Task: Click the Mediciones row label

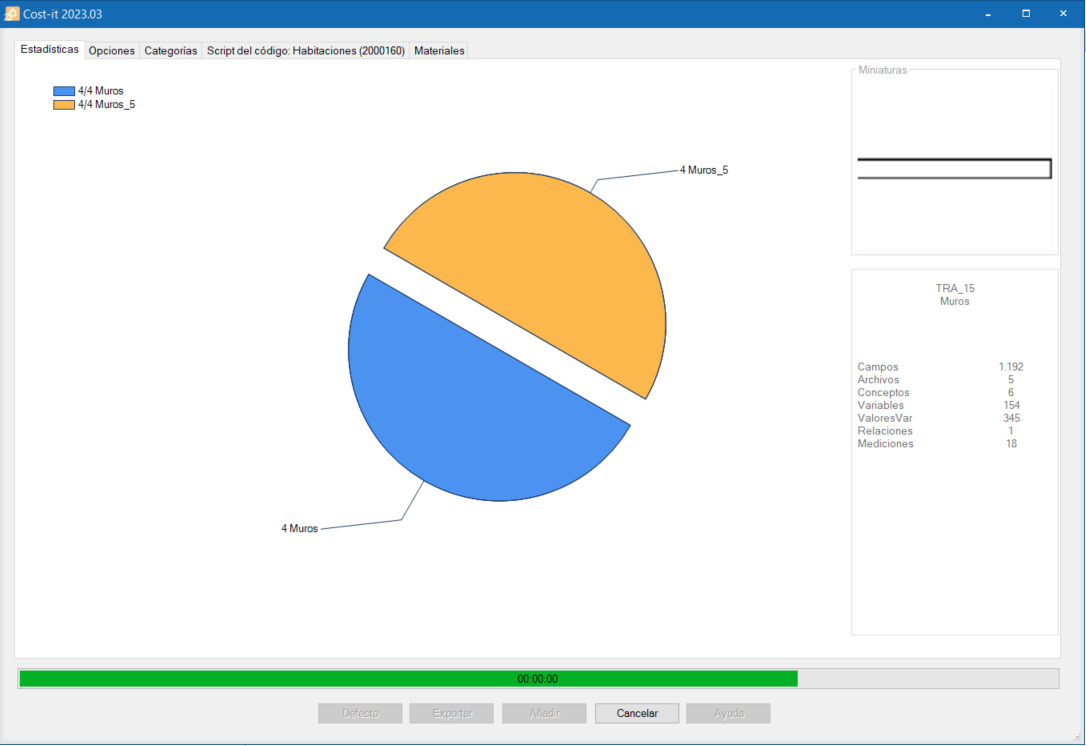Action: [x=885, y=444]
